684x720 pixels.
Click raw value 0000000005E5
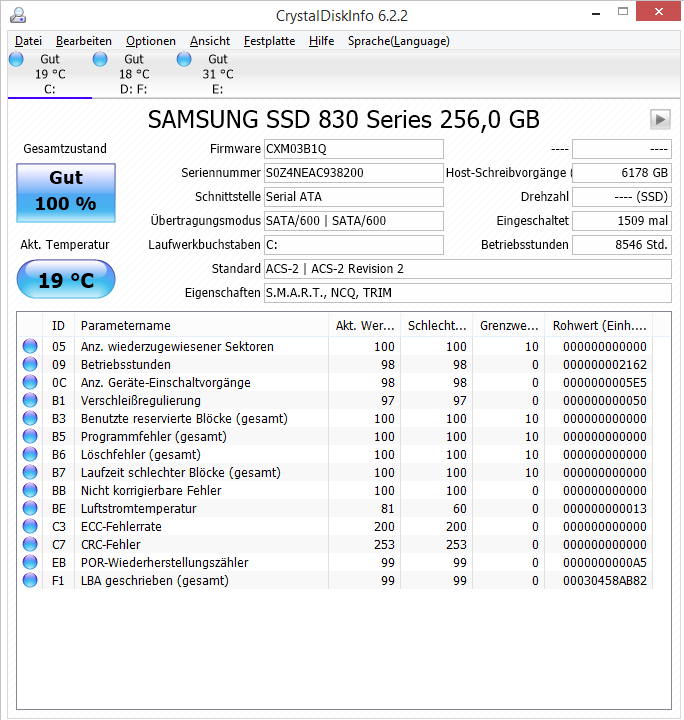pyautogui.click(x=605, y=382)
